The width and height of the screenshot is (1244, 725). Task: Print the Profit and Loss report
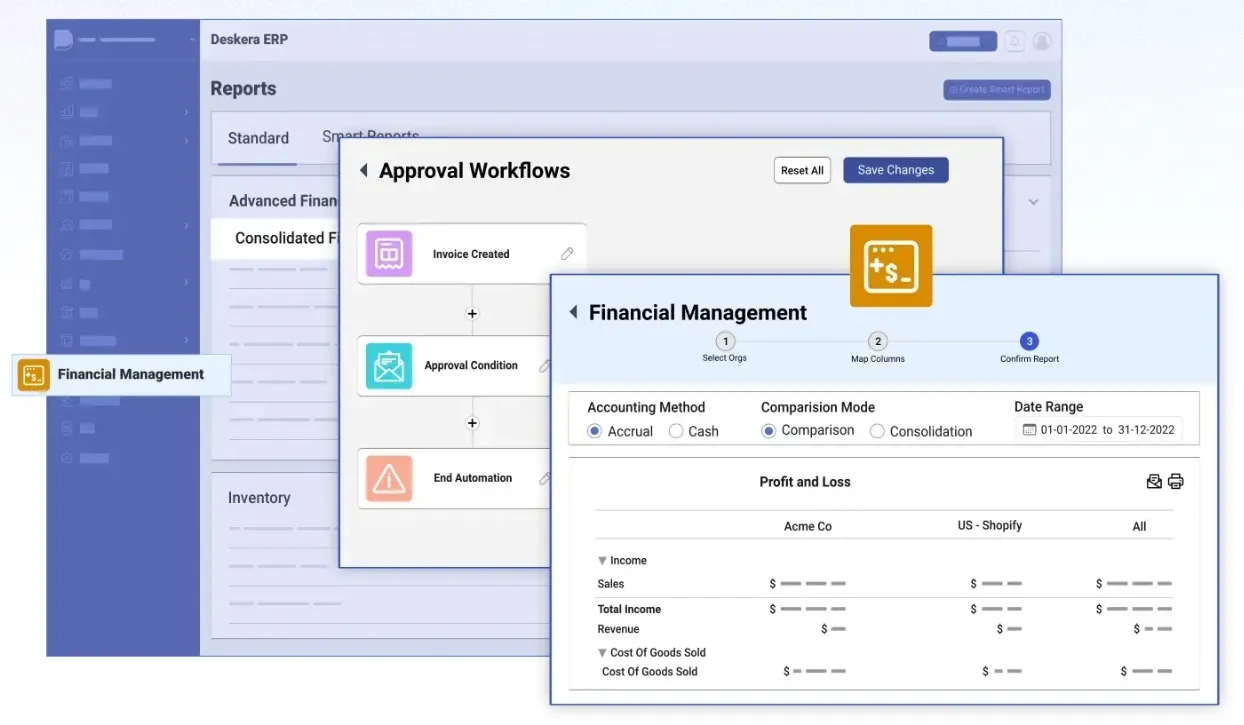point(1176,482)
